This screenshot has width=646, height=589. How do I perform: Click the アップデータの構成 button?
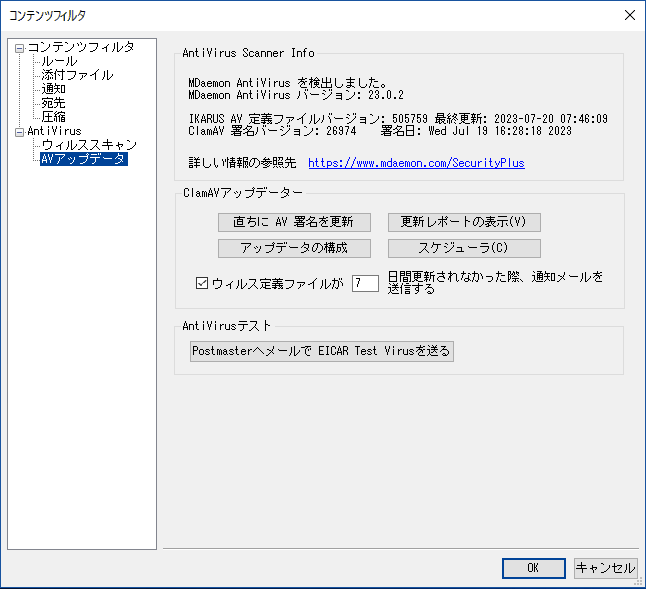click(x=294, y=248)
